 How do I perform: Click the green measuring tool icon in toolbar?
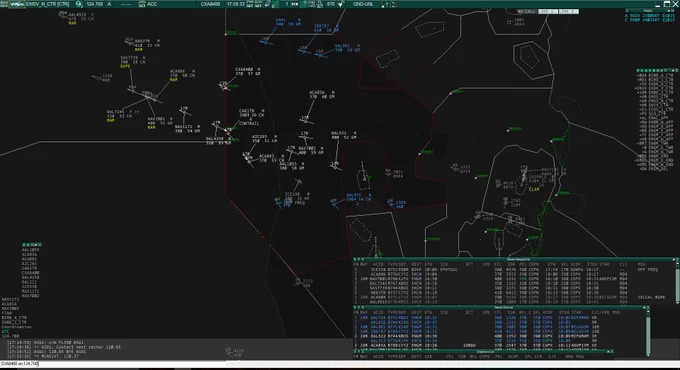275,4
